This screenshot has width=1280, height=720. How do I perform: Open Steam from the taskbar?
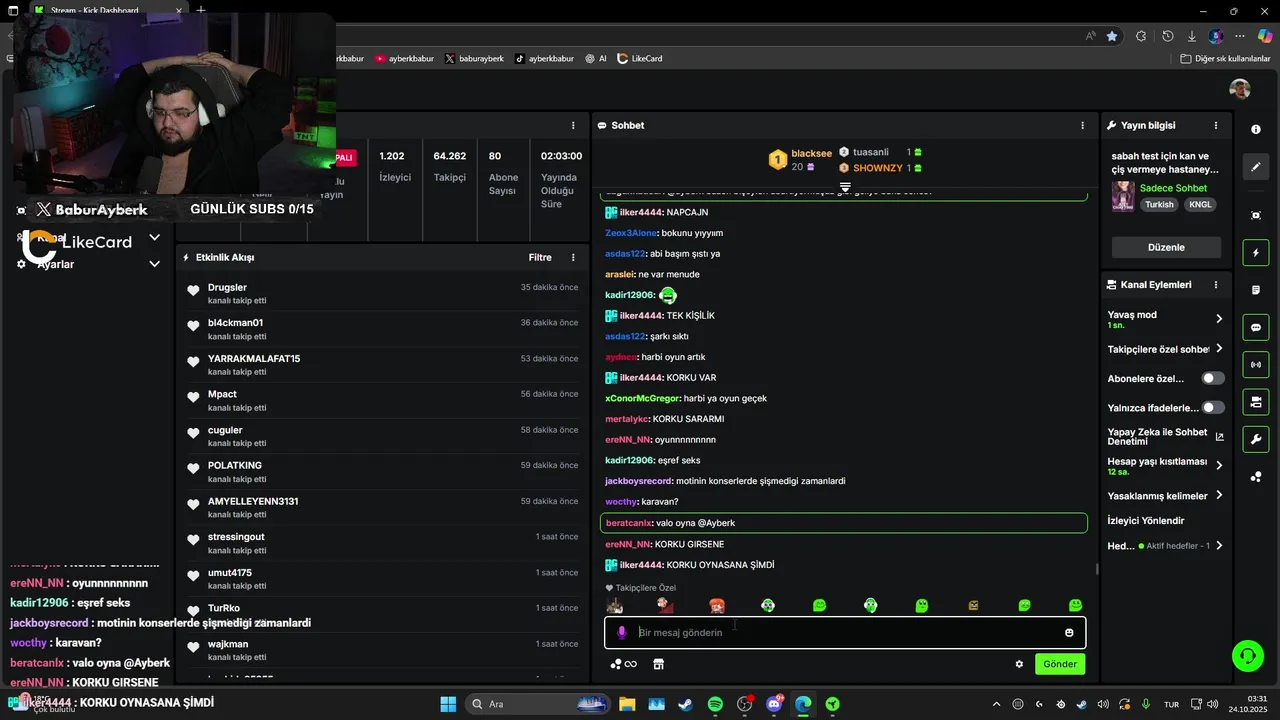click(x=686, y=704)
